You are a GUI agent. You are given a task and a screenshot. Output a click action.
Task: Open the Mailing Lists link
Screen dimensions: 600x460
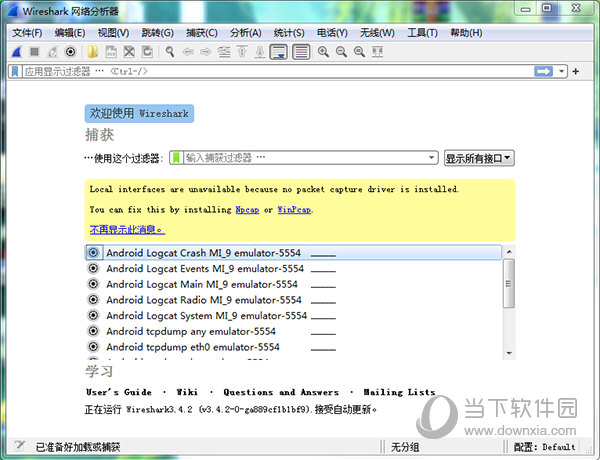click(399, 392)
